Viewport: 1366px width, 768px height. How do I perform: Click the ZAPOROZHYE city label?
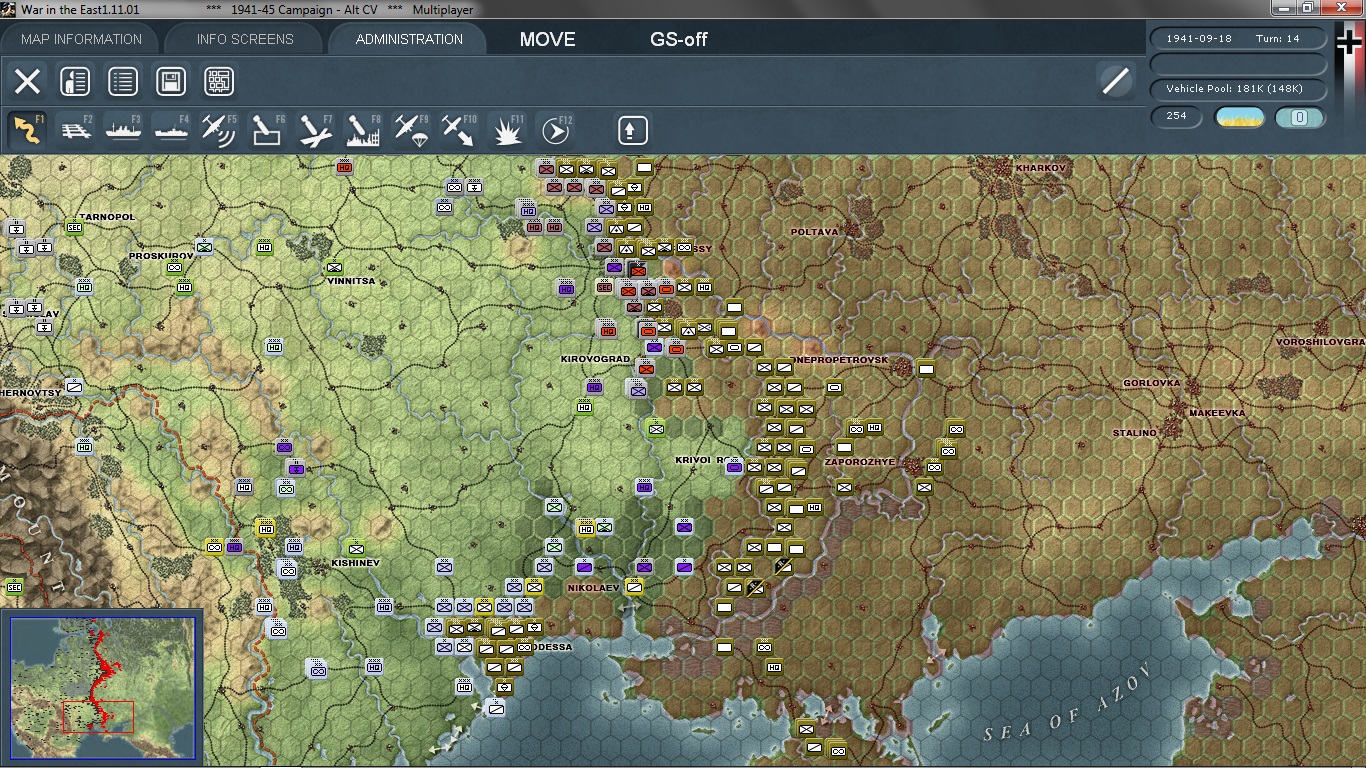pyautogui.click(x=859, y=462)
